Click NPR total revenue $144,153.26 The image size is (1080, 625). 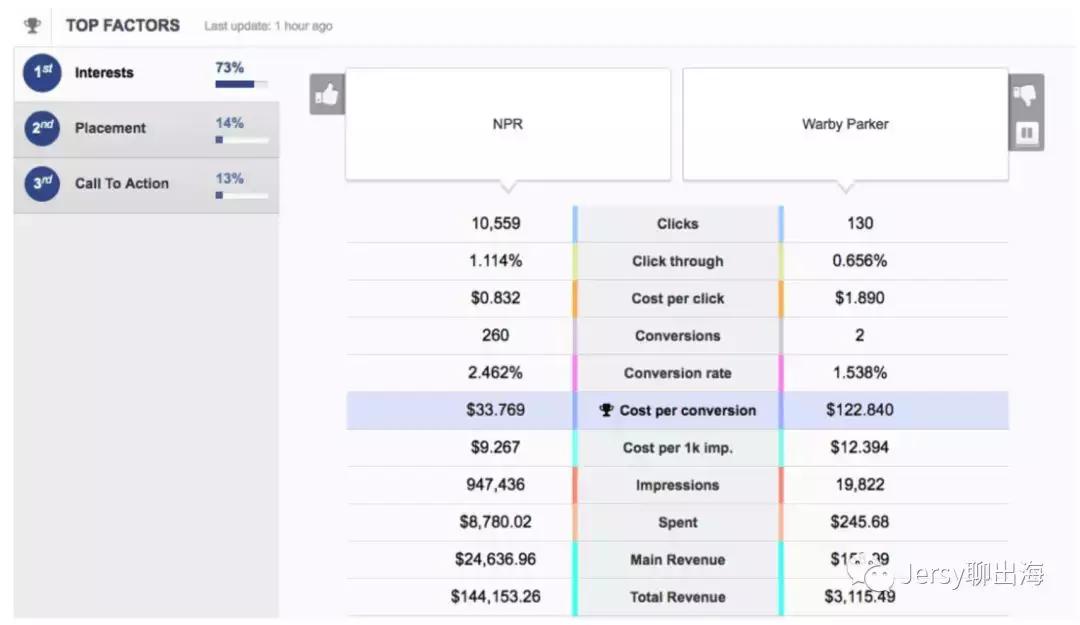coord(496,596)
